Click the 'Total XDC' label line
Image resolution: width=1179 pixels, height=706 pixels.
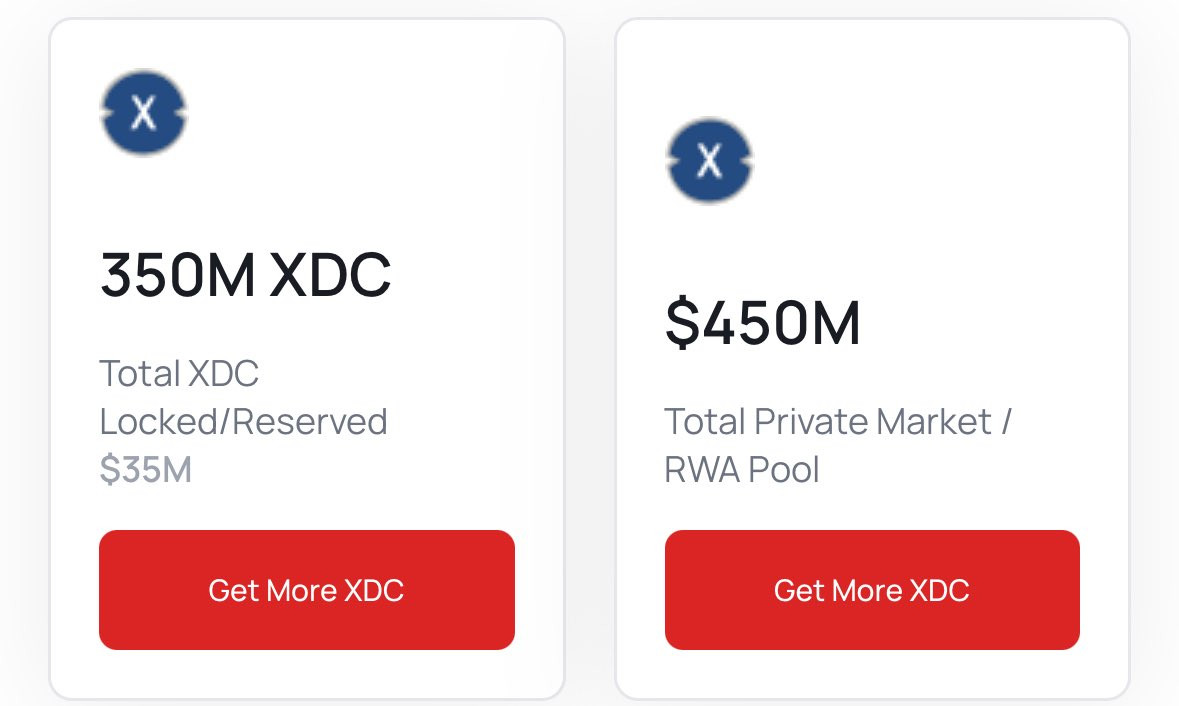179,374
